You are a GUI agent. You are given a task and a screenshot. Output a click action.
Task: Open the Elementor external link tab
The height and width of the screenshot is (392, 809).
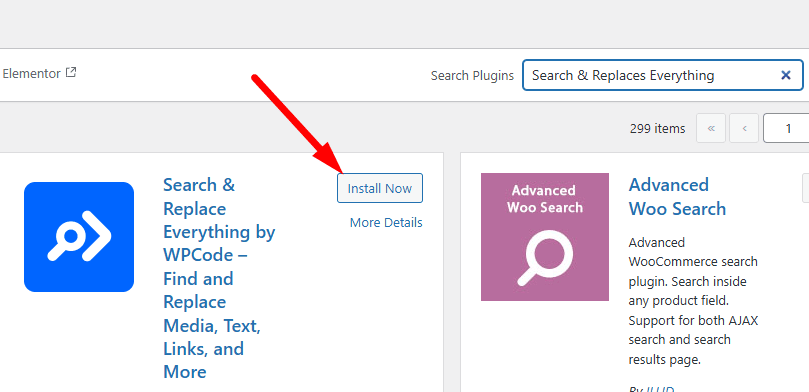pyautogui.click(x=39, y=73)
